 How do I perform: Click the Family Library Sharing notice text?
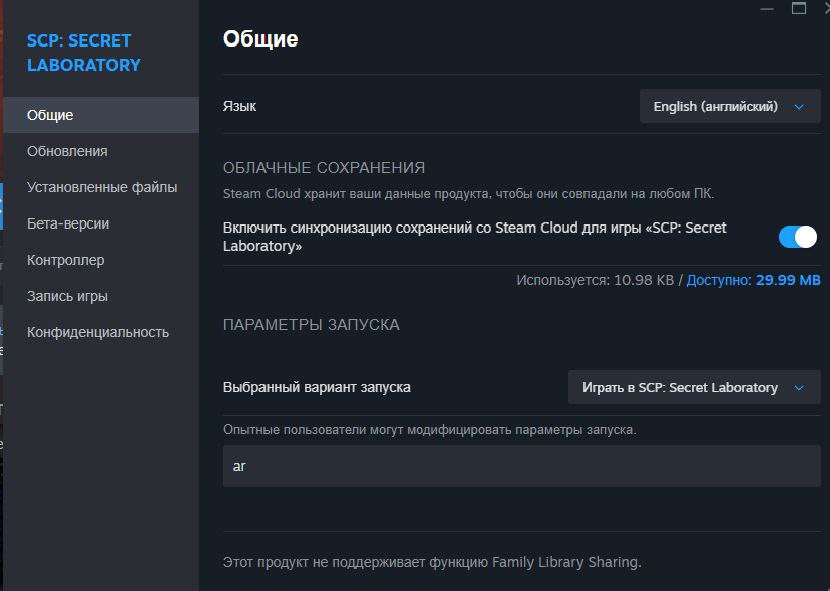(432, 562)
